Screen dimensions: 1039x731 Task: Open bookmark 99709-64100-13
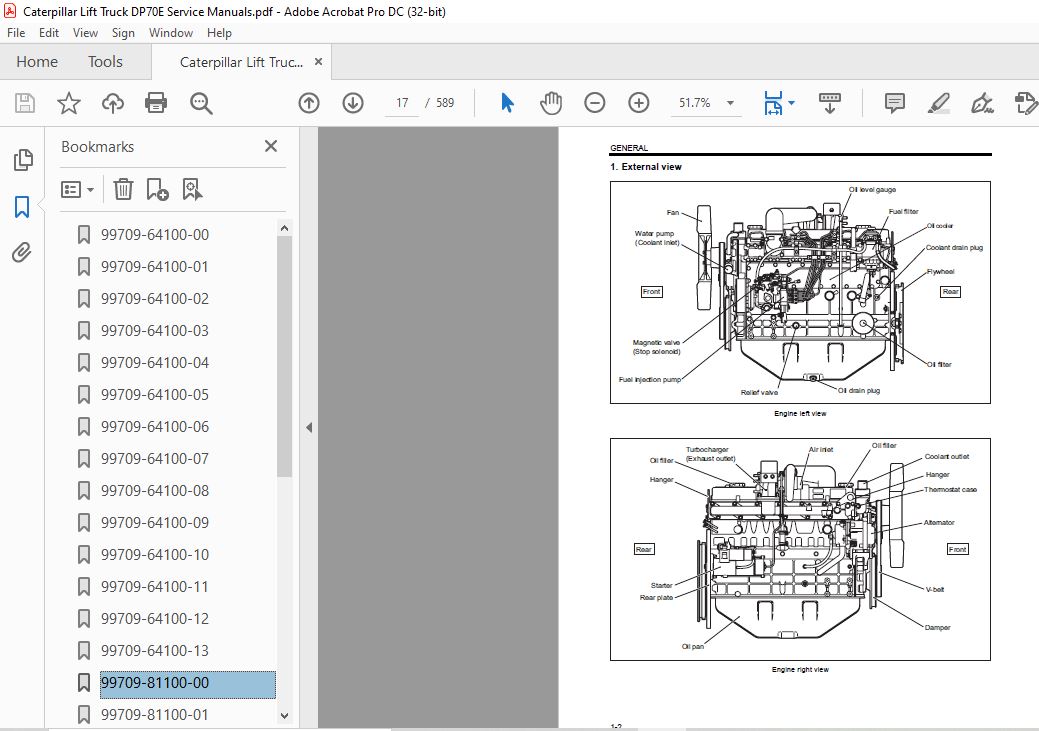coord(155,650)
